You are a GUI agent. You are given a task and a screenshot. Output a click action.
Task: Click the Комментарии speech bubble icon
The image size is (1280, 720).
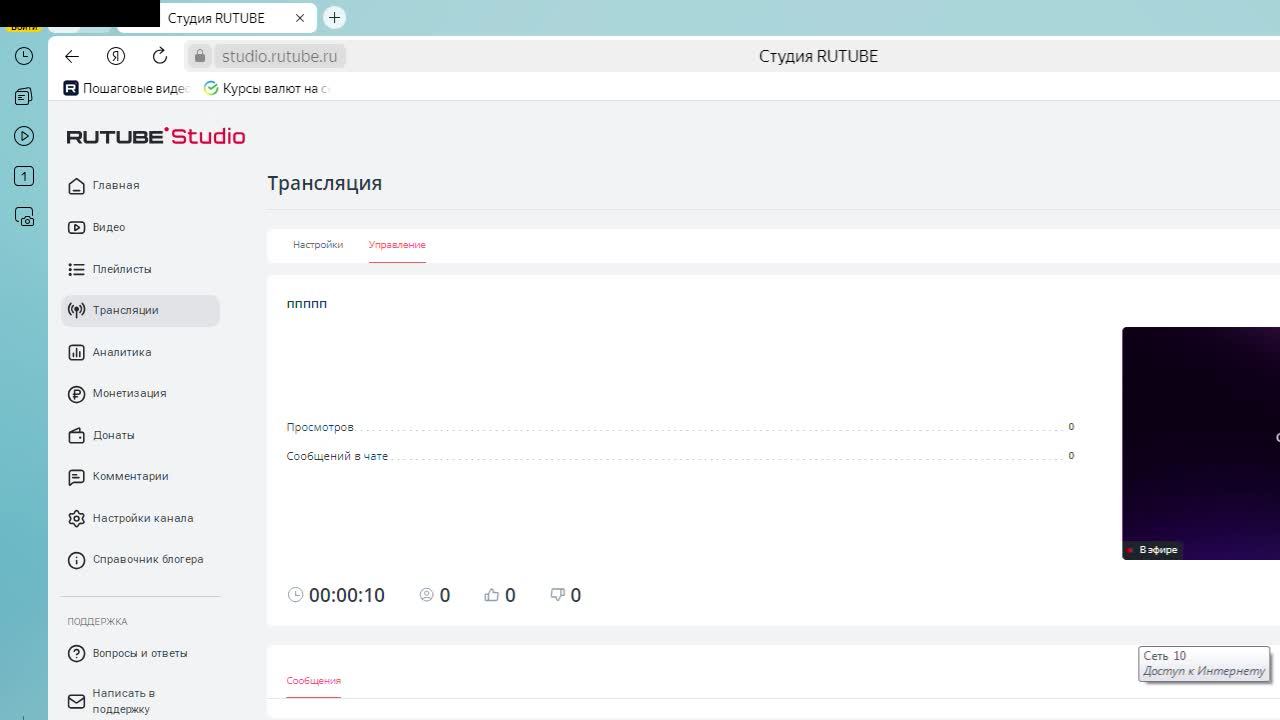(76, 477)
